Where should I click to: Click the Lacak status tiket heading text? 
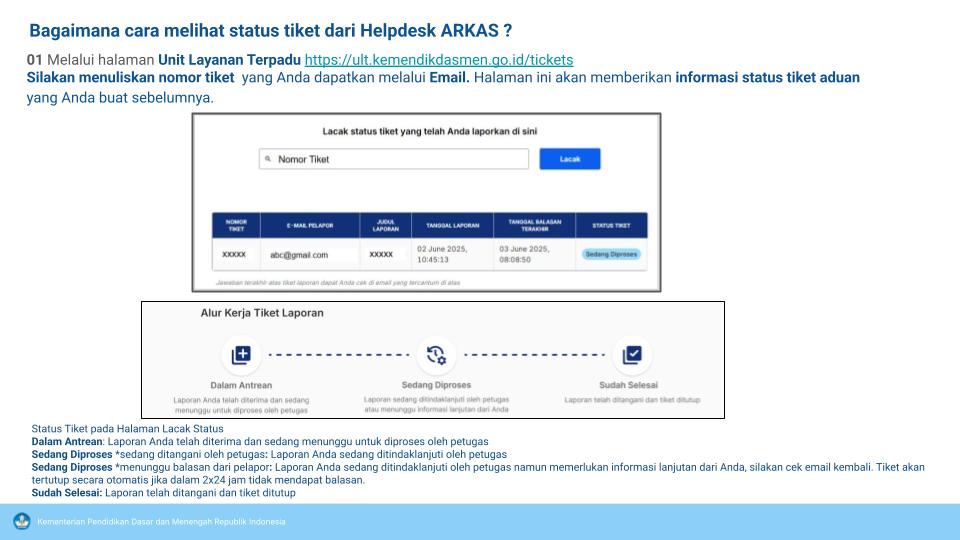pyautogui.click(x=430, y=131)
